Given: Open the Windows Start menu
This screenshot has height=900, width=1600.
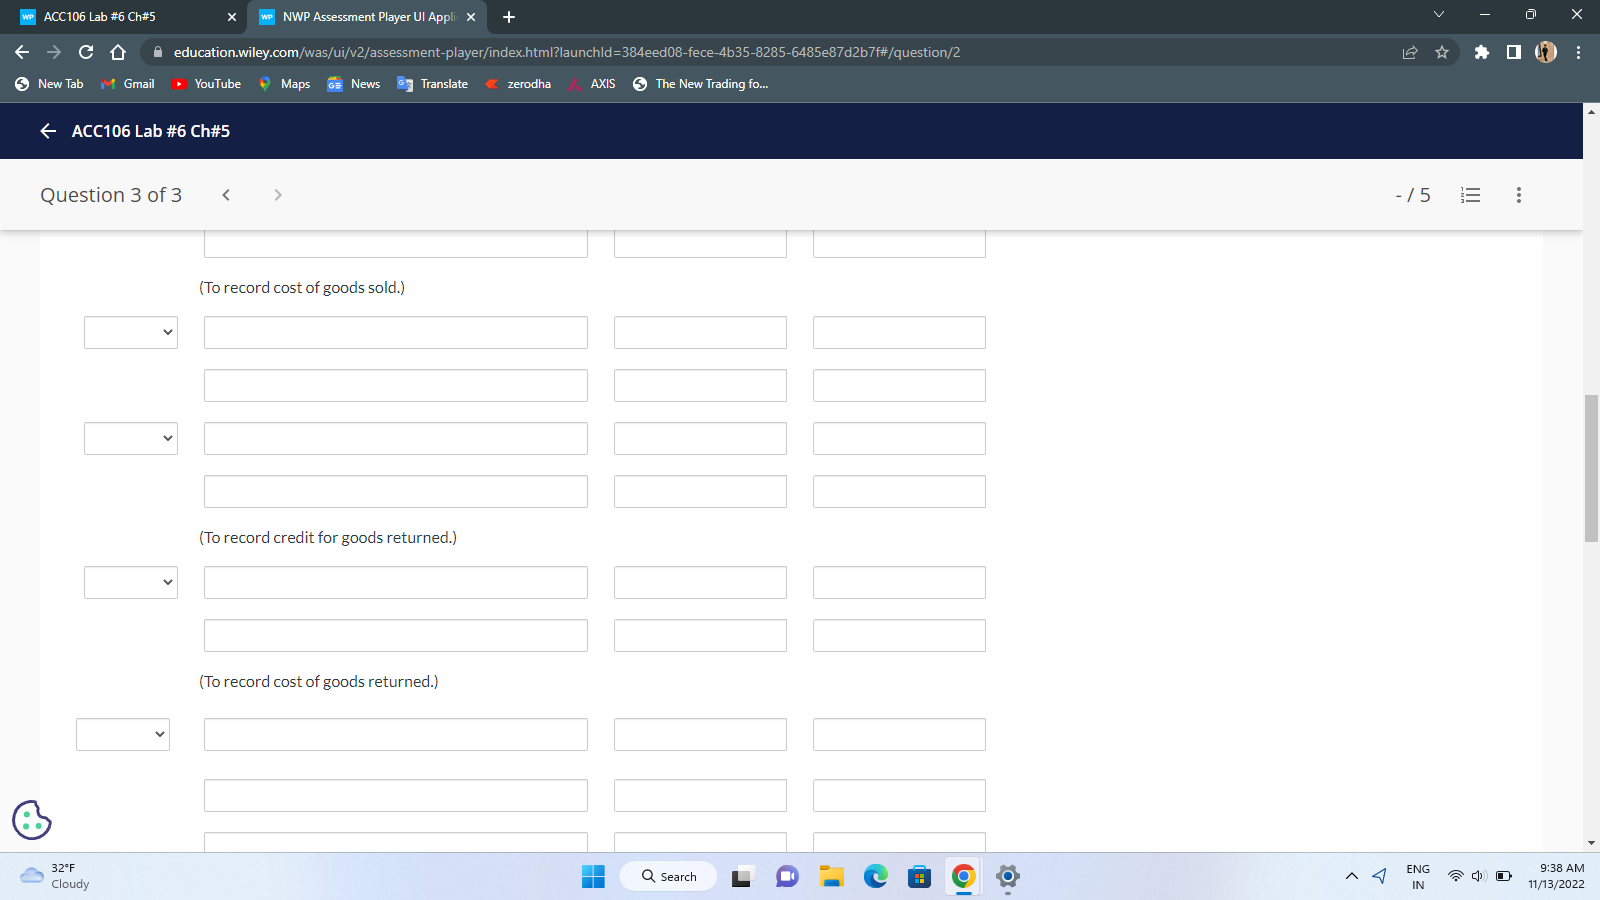Looking at the screenshot, I should 593,876.
